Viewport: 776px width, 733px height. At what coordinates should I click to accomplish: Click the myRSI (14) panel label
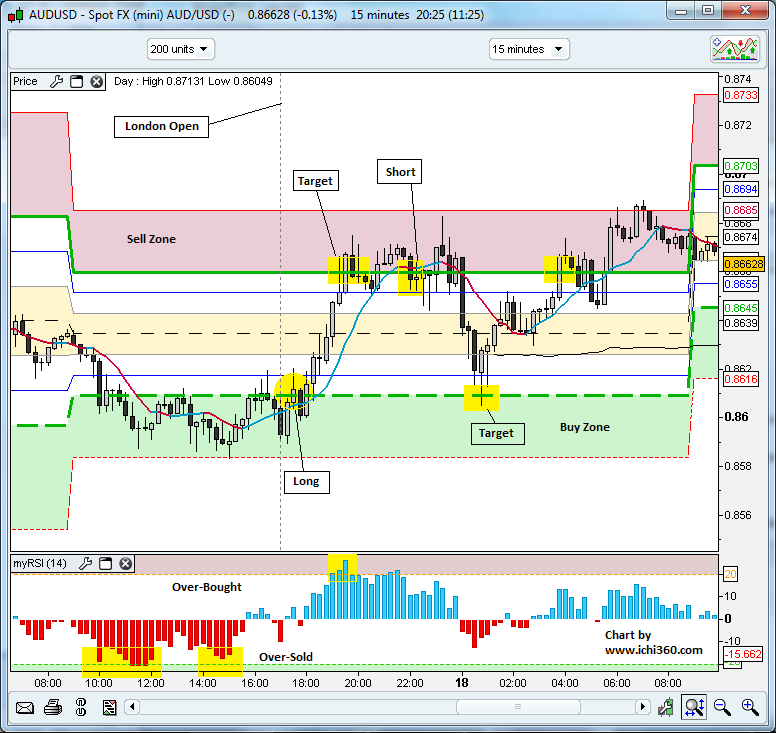40,564
